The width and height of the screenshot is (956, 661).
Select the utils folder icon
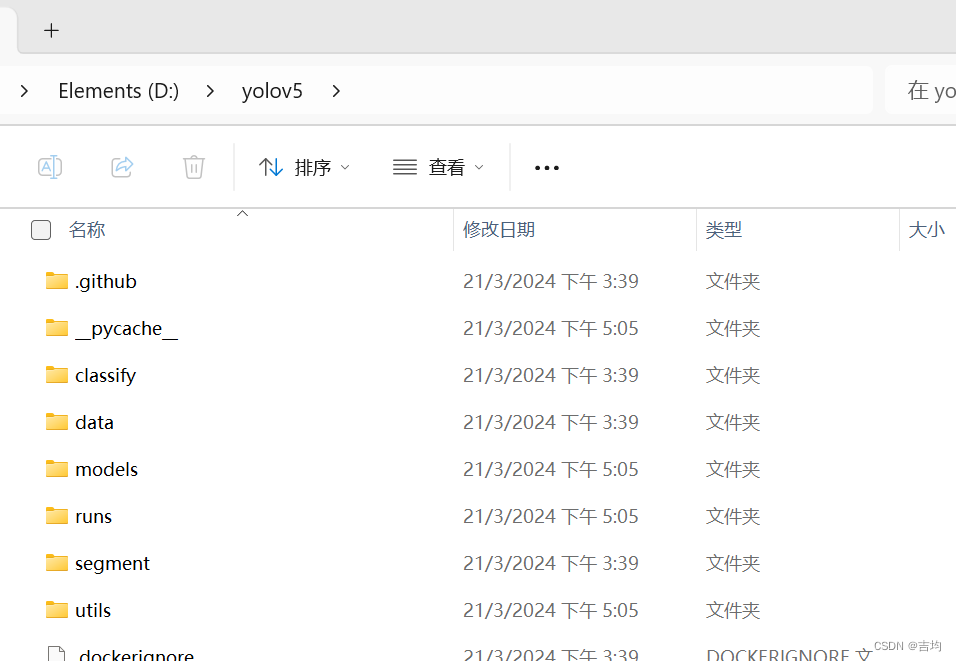(x=57, y=610)
